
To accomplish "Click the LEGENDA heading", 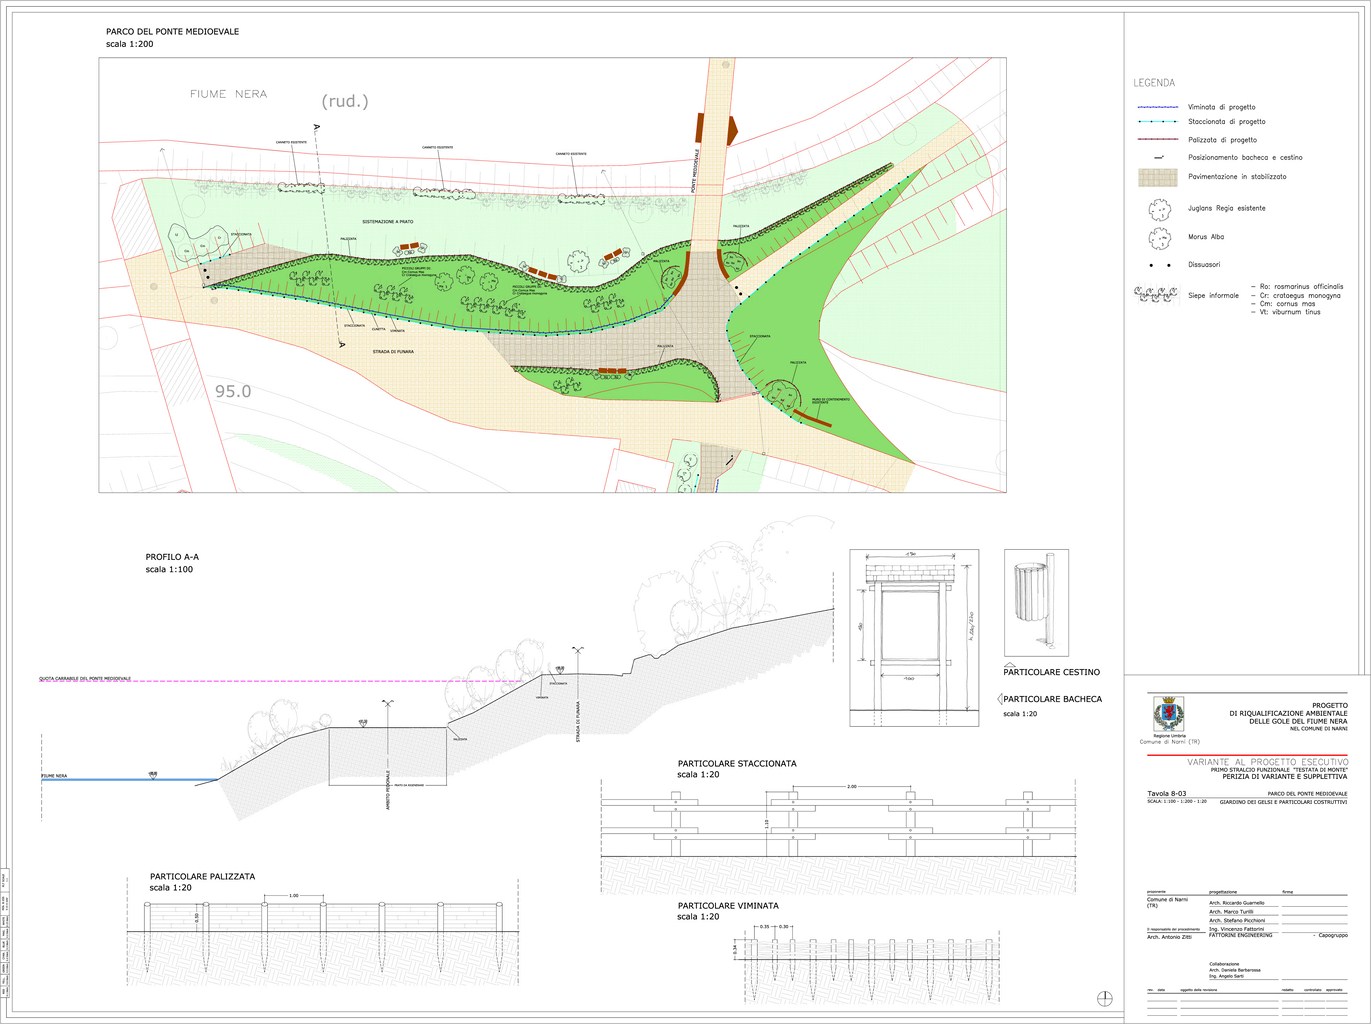I will coord(1154,83).
